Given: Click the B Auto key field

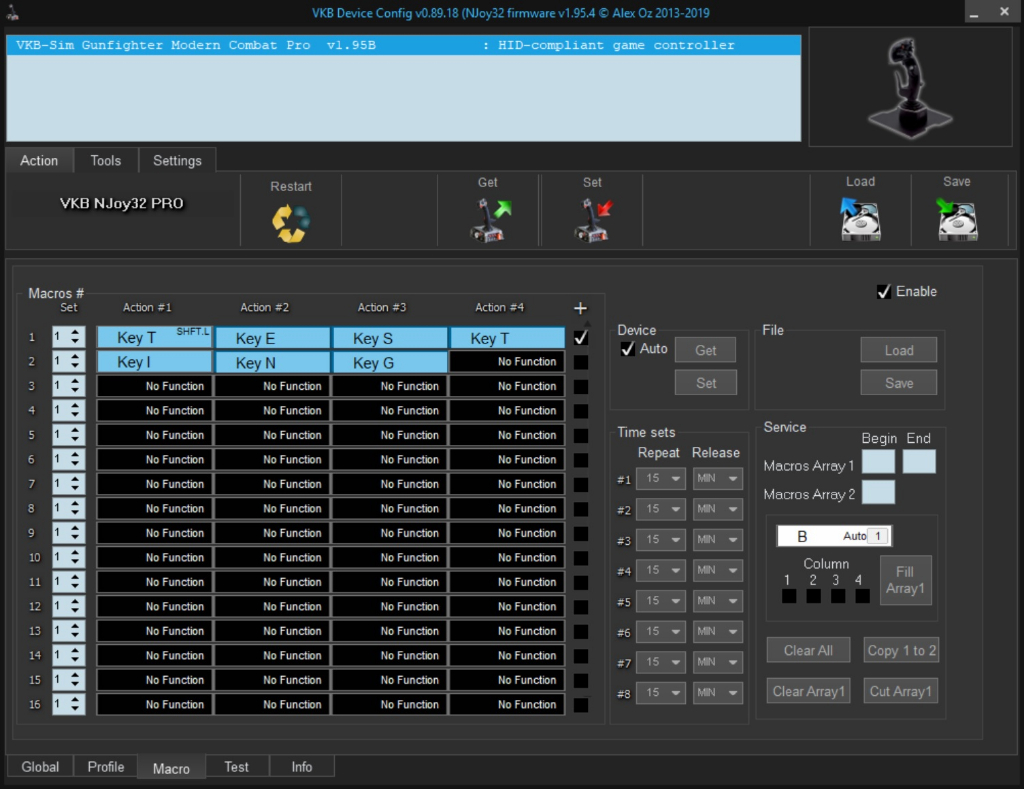Looking at the screenshot, I should [834, 536].
